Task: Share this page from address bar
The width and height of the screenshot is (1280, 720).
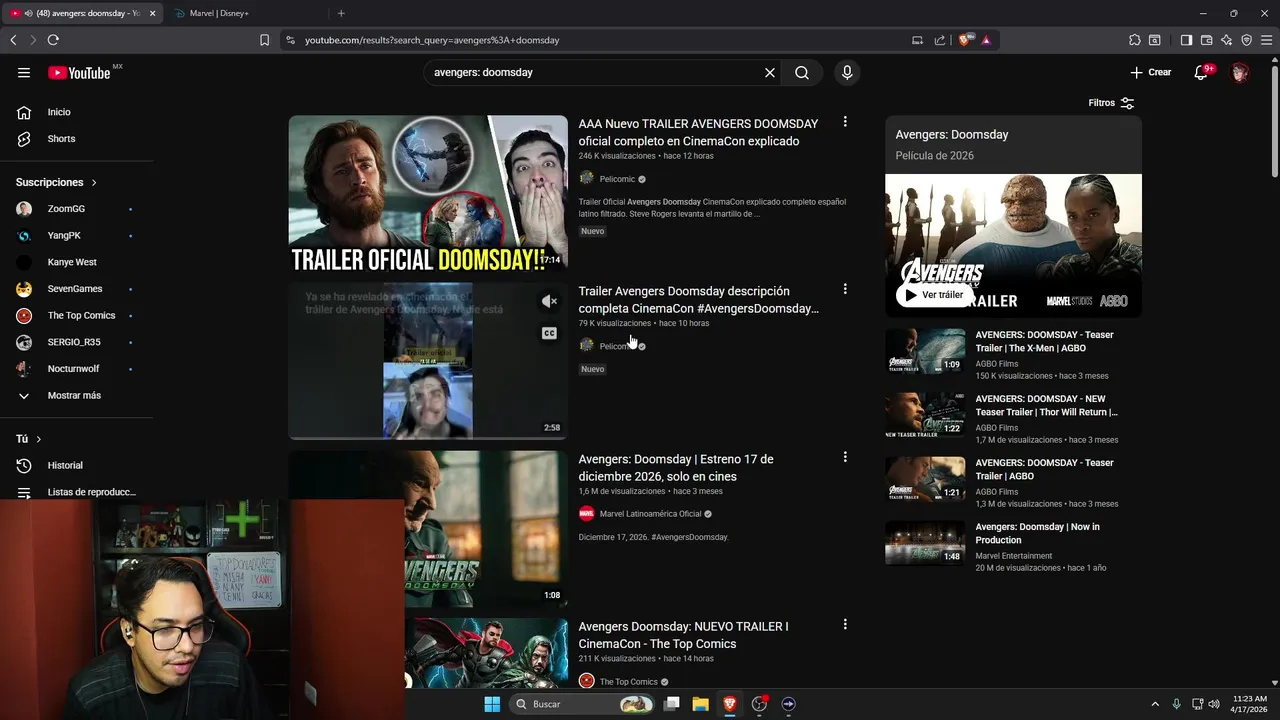Action: point(940,40)
